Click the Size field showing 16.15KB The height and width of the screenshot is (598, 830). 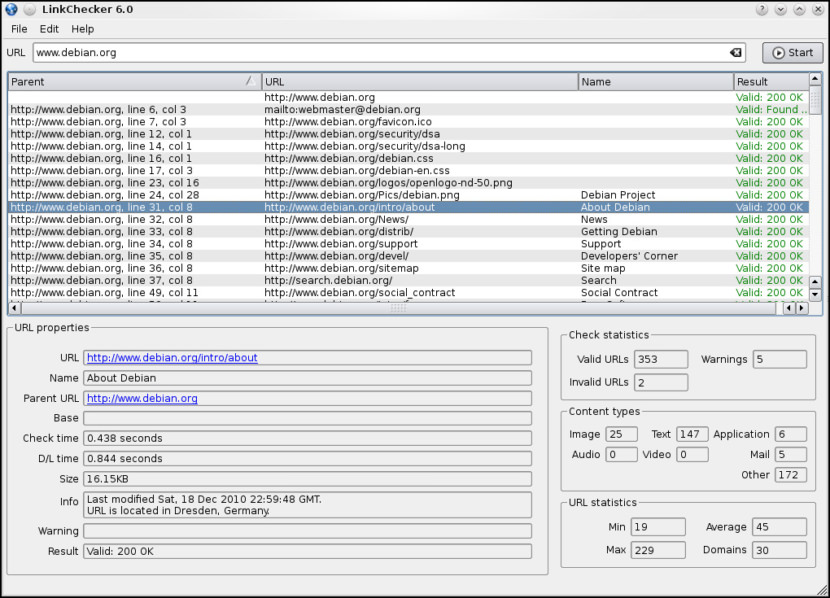pos(307,479)
